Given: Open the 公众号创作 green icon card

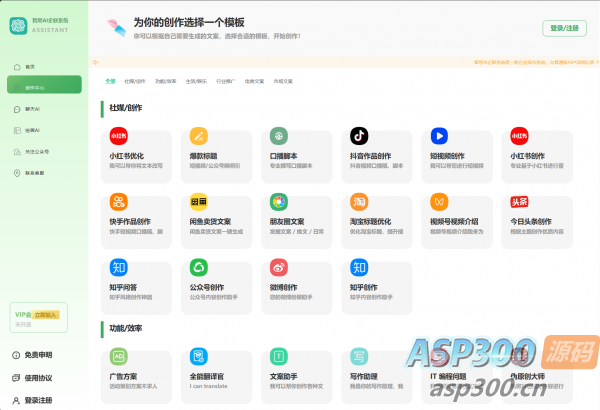Looking at the screenshot, I should tap(217, 288).
